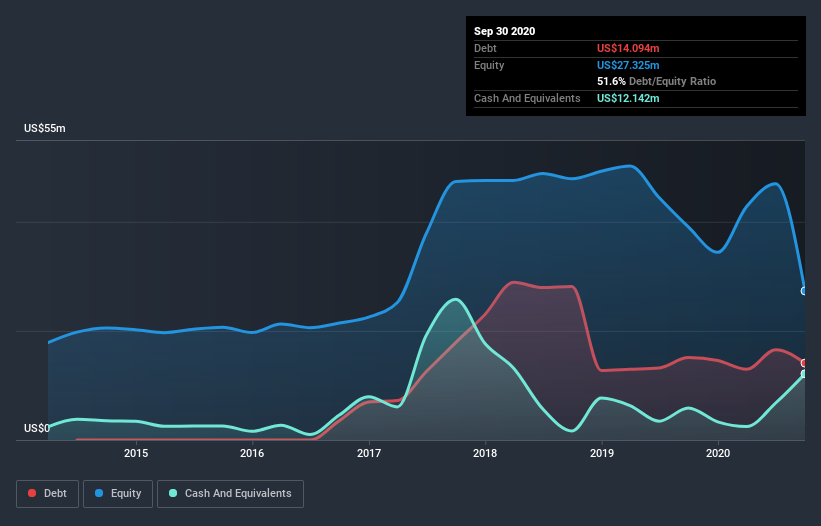Click the US$0 axis label
821x526 pixels.
coord(37,428)
